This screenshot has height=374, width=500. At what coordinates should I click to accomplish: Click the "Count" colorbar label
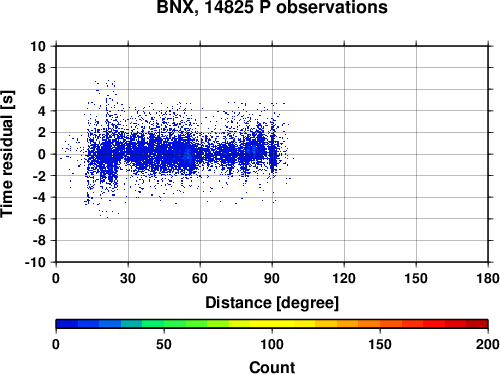pos(272,367)
